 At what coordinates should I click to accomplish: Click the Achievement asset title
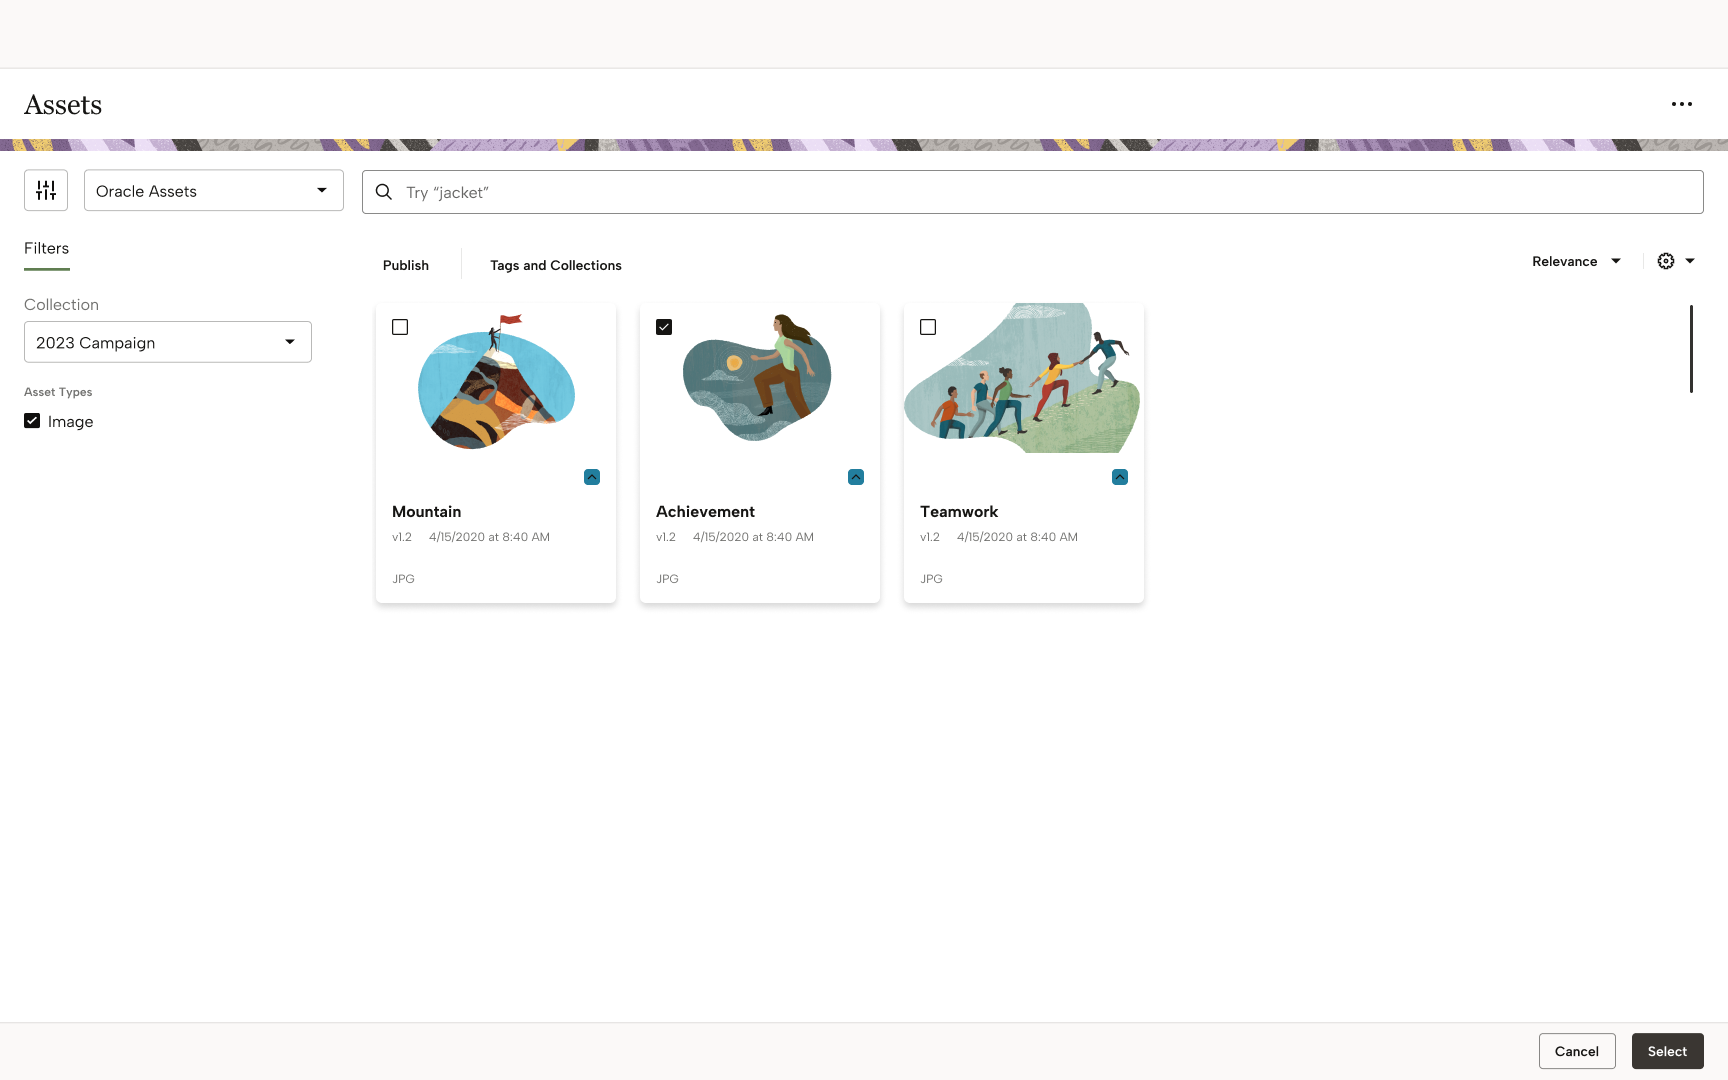[x=706, y=511]
